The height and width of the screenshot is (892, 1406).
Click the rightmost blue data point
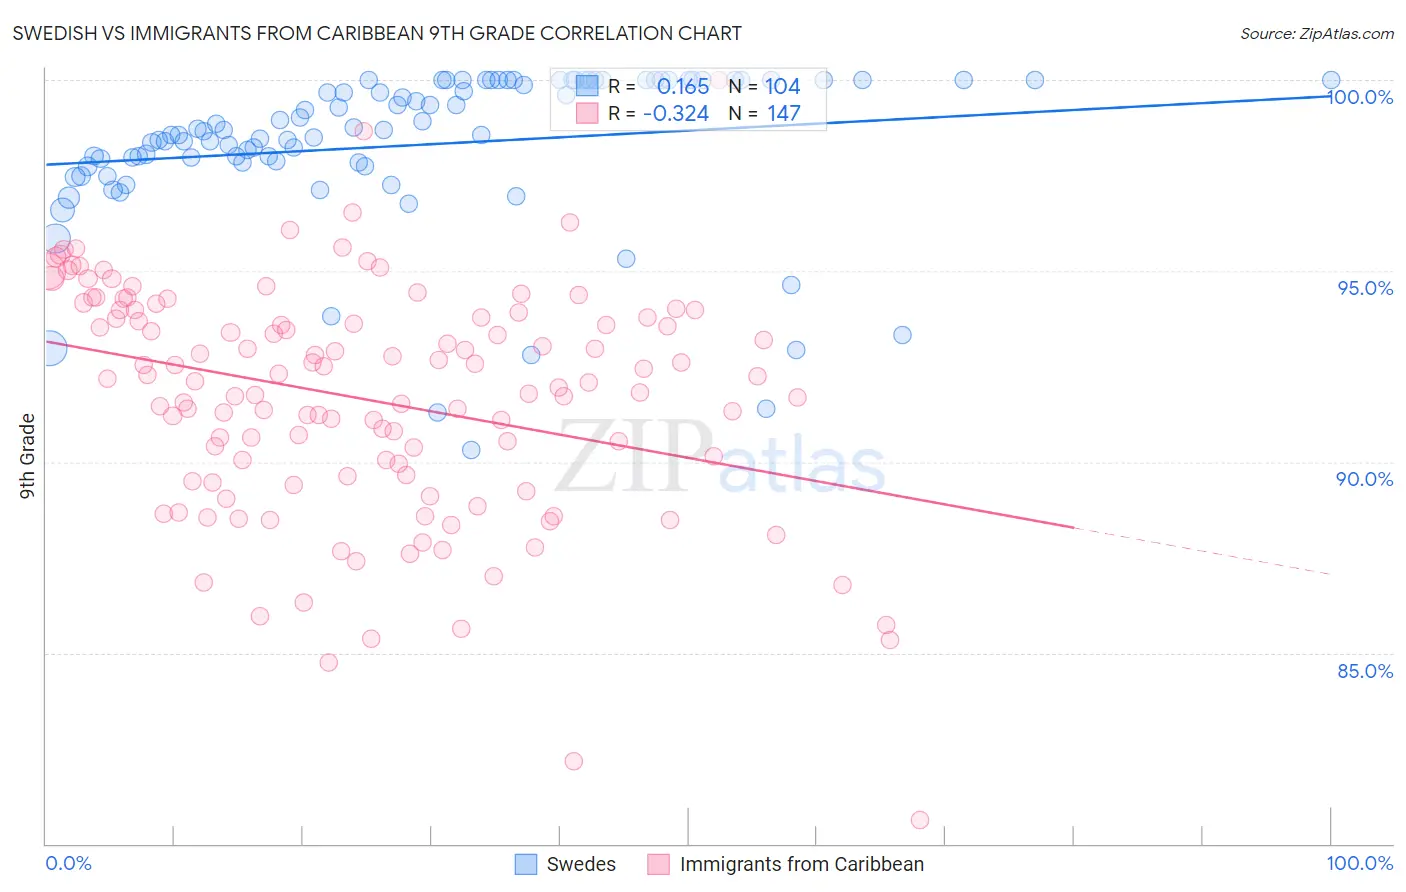tap(1331, 80)
